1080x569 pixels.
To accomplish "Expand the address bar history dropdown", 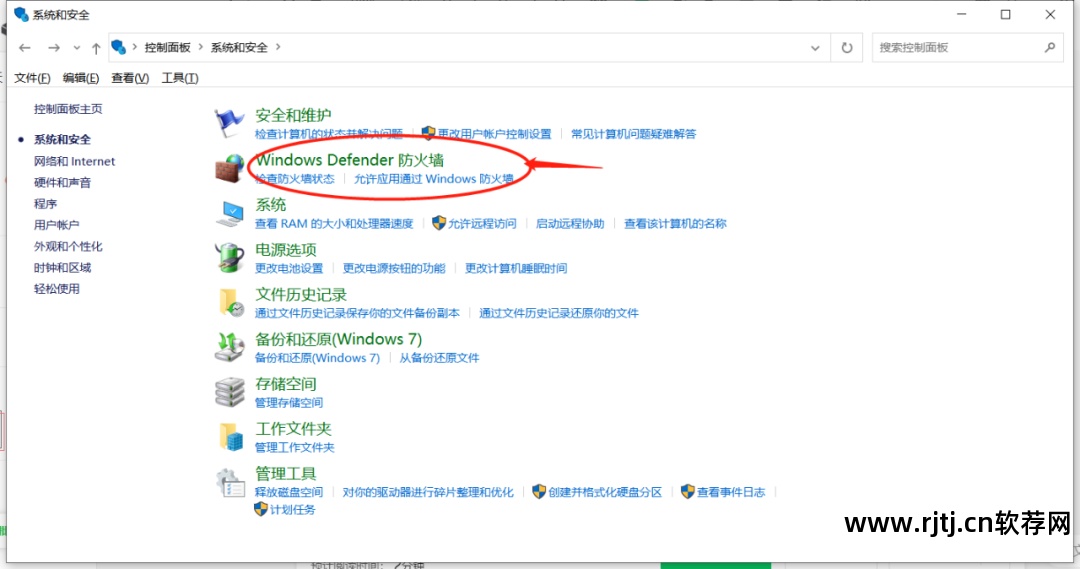I will tap(815, 48).
